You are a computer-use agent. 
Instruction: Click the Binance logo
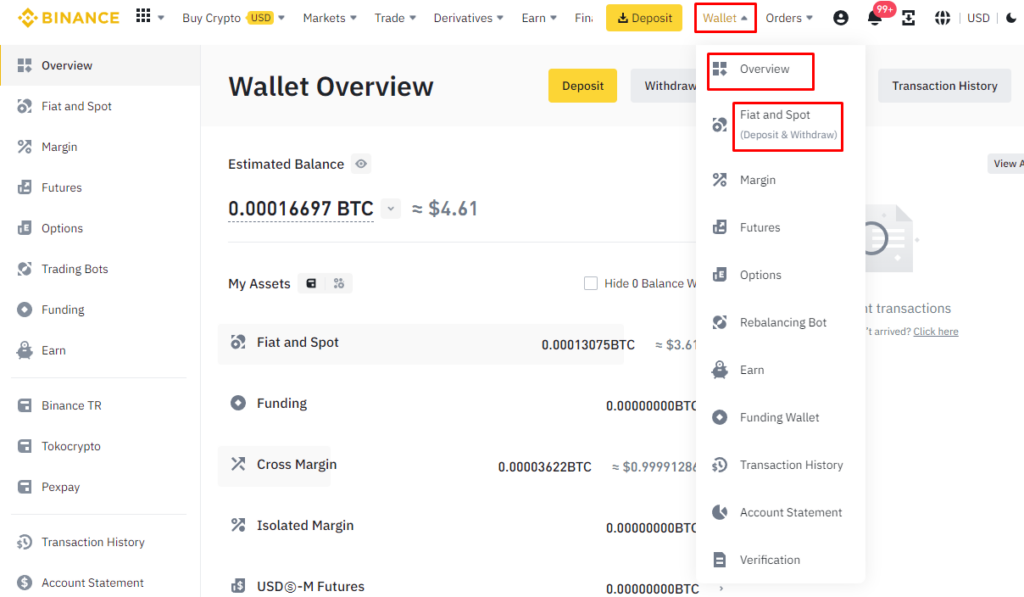[69, 18]
